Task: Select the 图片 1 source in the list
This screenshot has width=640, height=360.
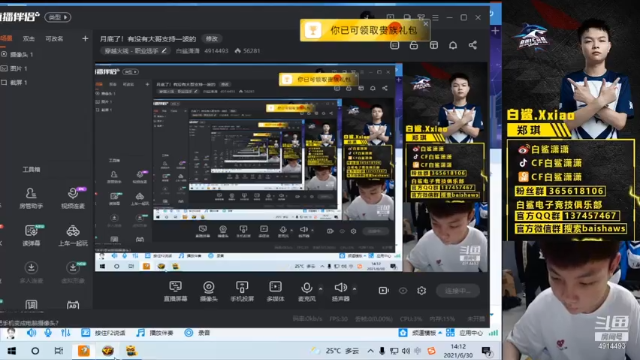Action: click(x=15, y=69)
